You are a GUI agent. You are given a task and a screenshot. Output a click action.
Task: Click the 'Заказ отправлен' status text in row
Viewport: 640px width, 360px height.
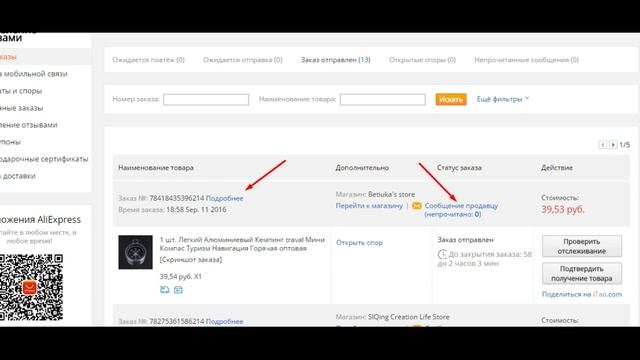tap(466, 240)
